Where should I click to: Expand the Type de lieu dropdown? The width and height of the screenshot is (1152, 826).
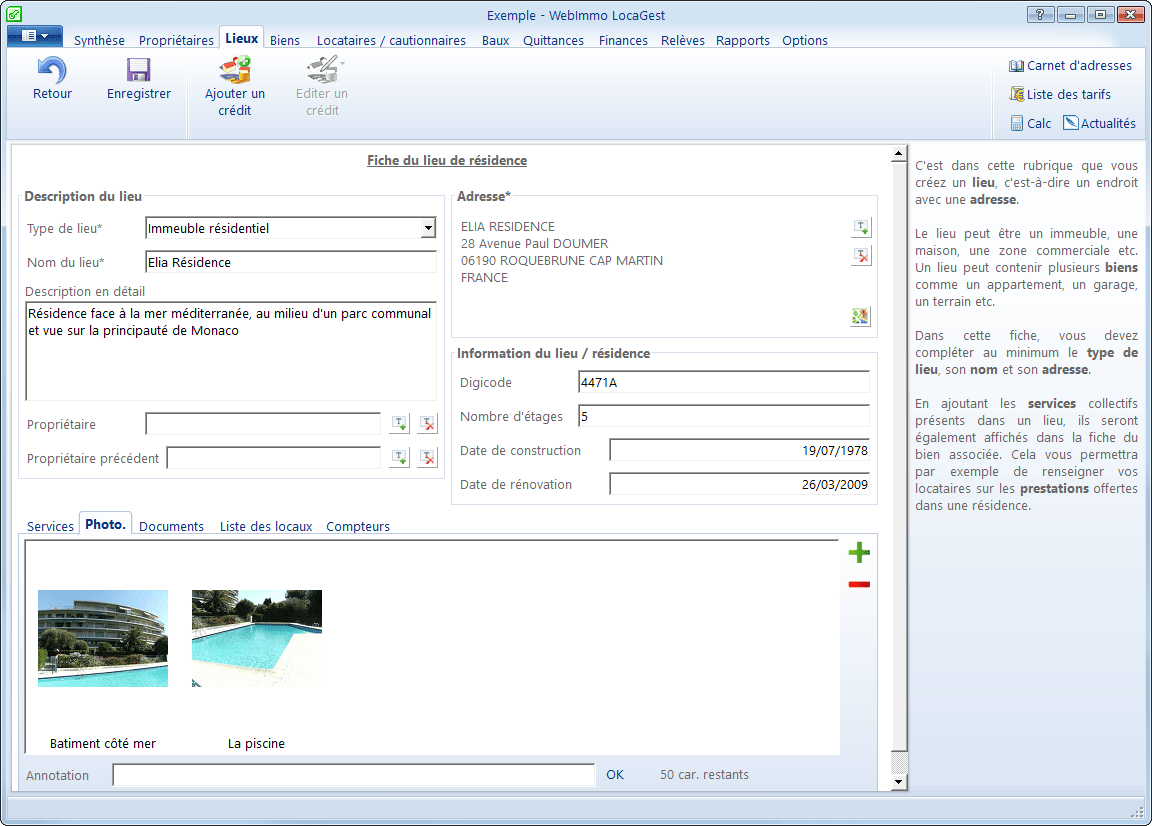(x=428, y=228)
